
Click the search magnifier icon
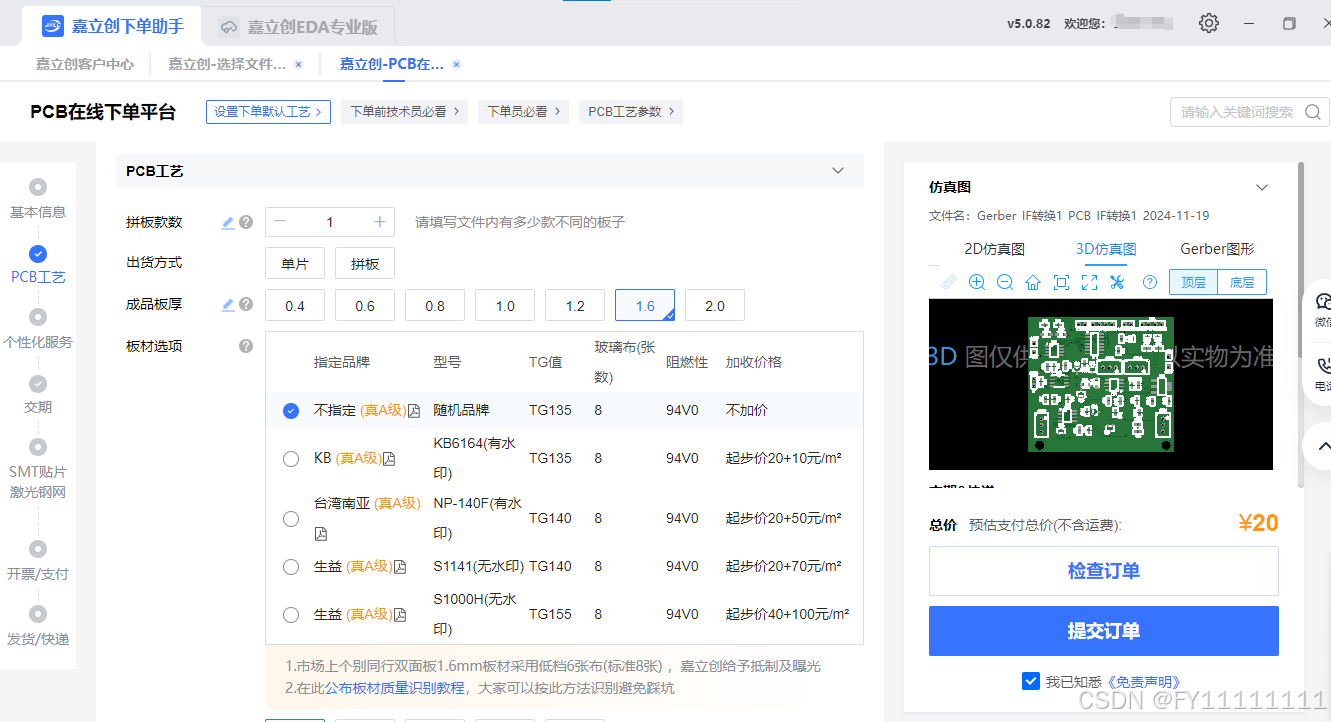coord(1314,112)
